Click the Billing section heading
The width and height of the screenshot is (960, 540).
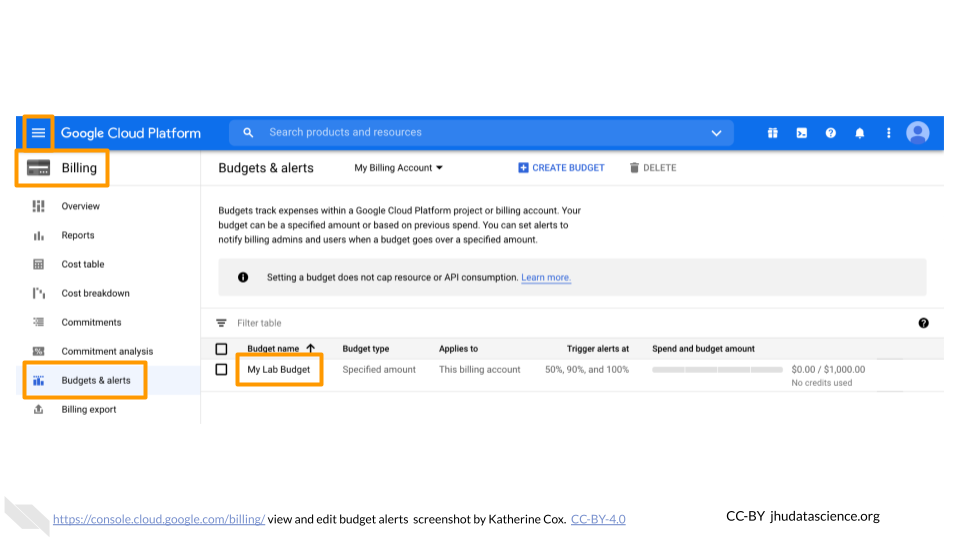pos(79,168)
